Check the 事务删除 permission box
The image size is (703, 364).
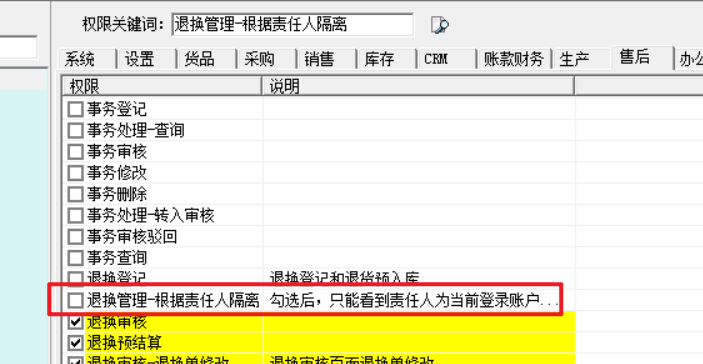[75, 194]
